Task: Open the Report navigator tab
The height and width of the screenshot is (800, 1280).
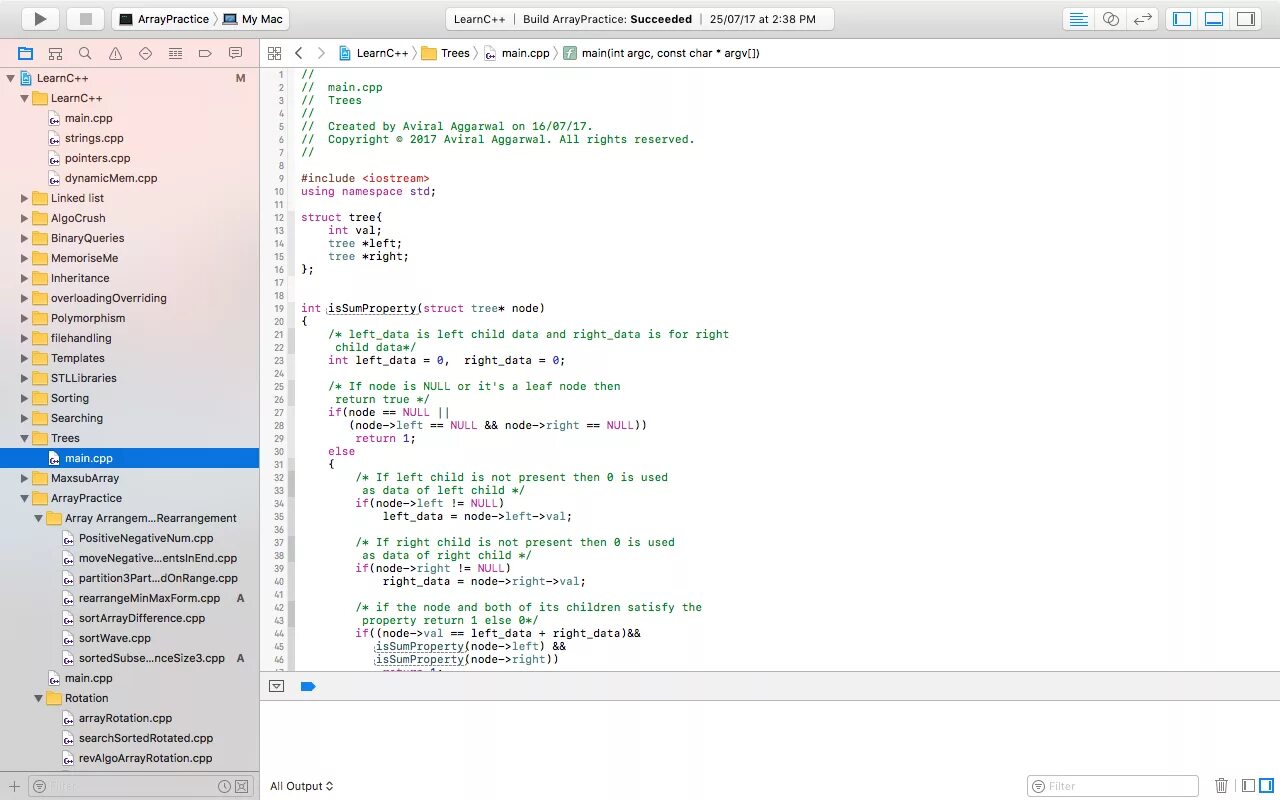Action: point(235,53)
